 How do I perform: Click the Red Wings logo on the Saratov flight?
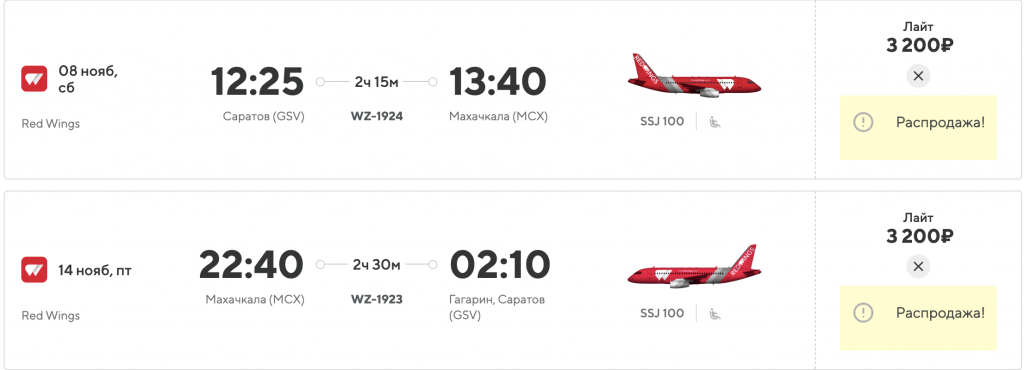(x=34, y=78)
